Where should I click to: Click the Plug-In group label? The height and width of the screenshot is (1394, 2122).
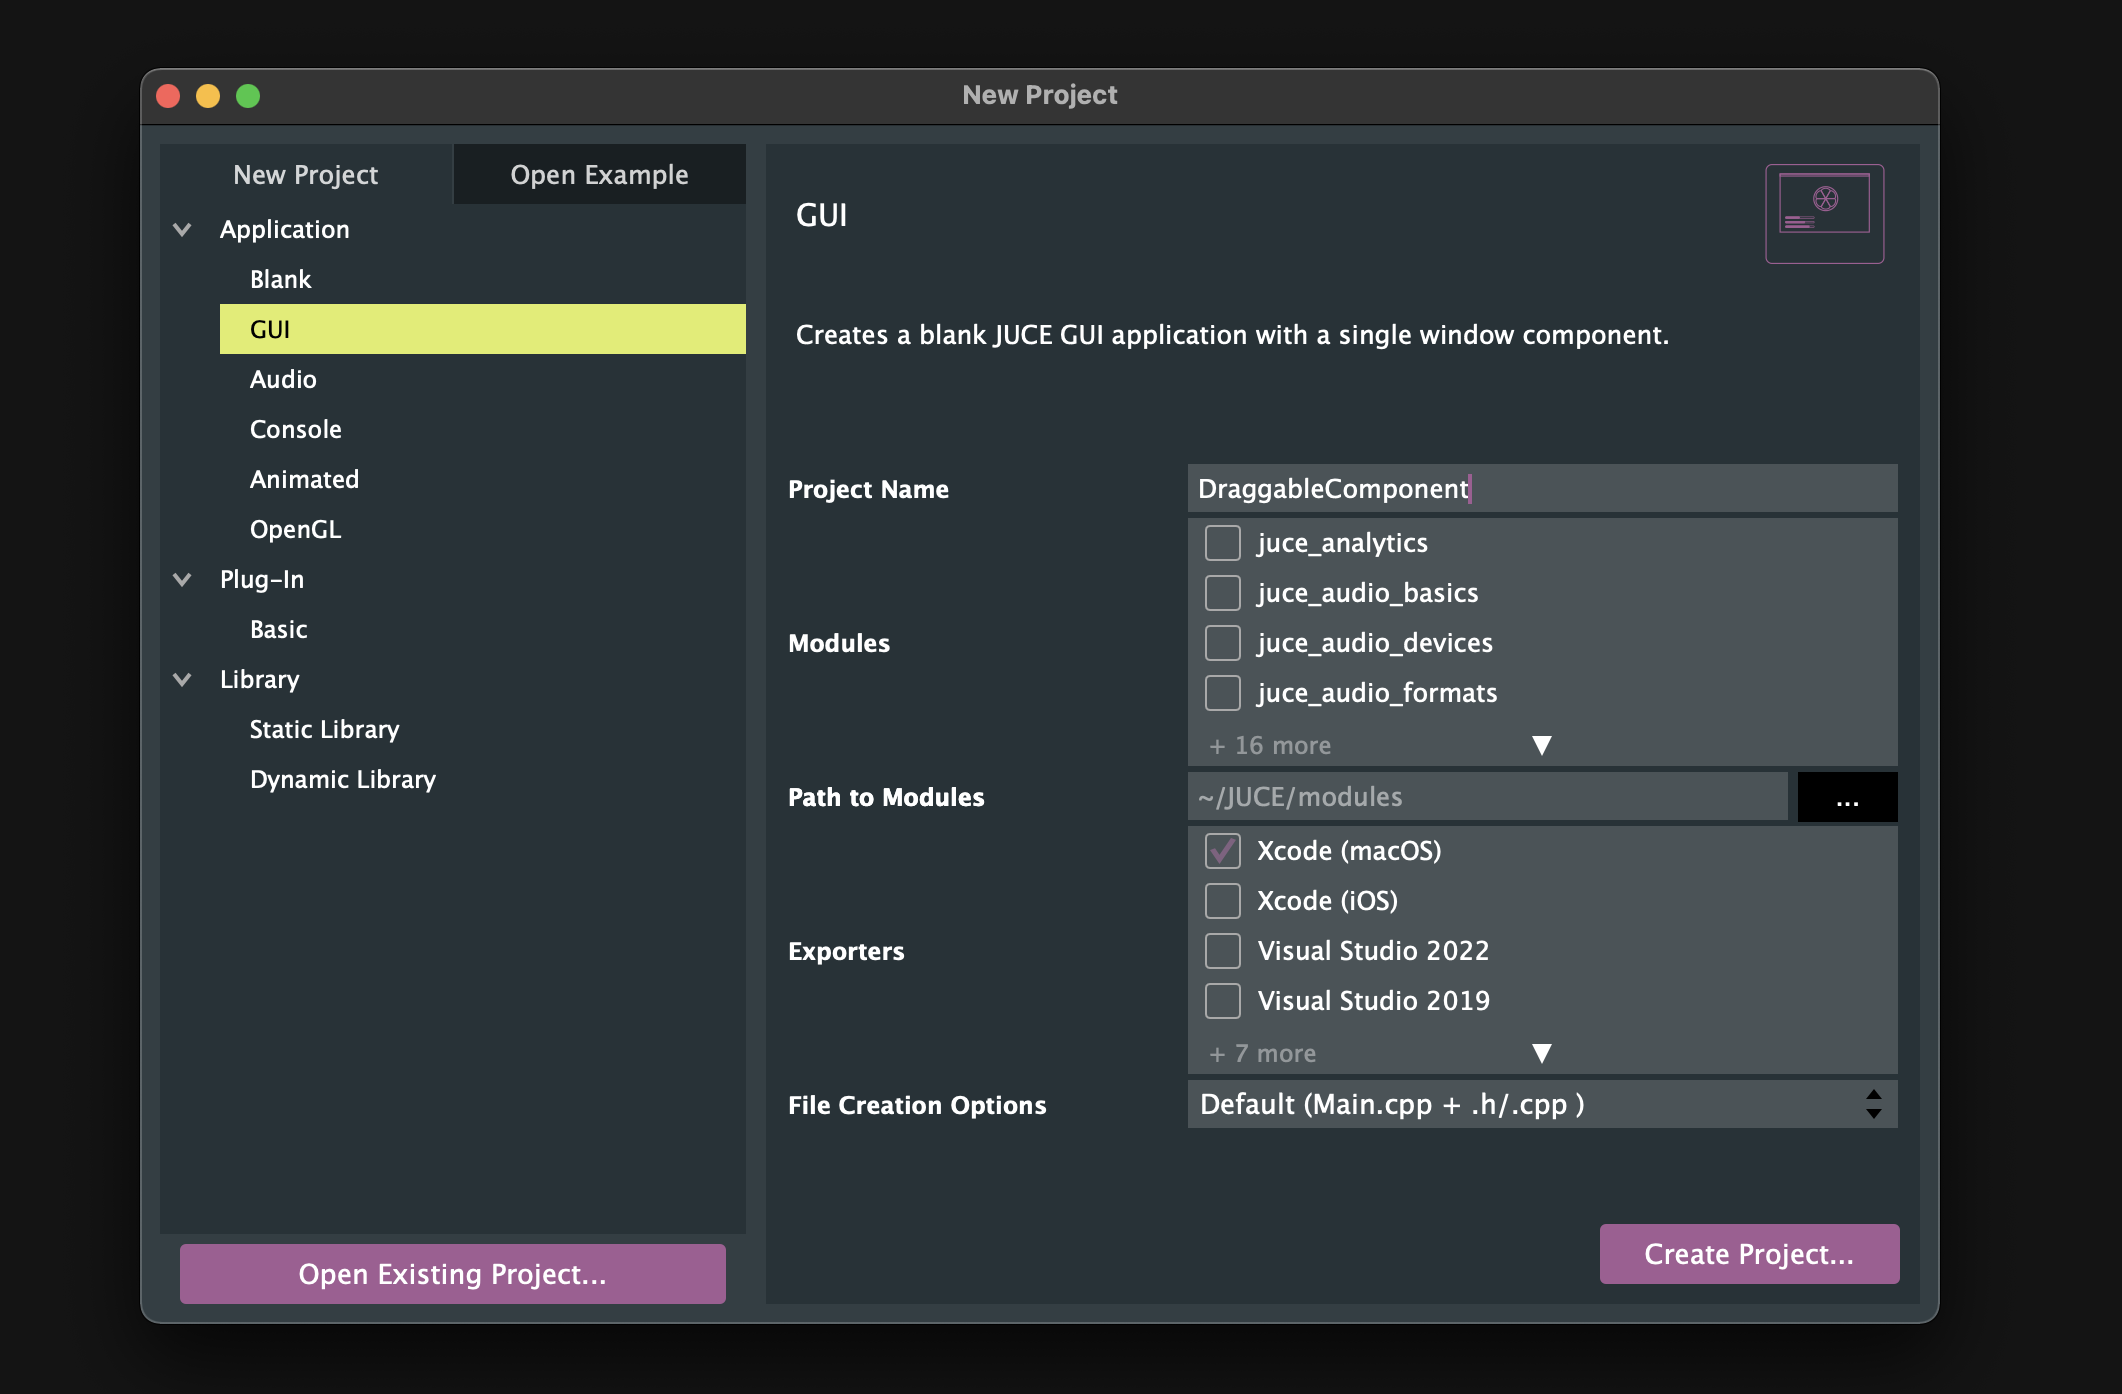[262, 580]
